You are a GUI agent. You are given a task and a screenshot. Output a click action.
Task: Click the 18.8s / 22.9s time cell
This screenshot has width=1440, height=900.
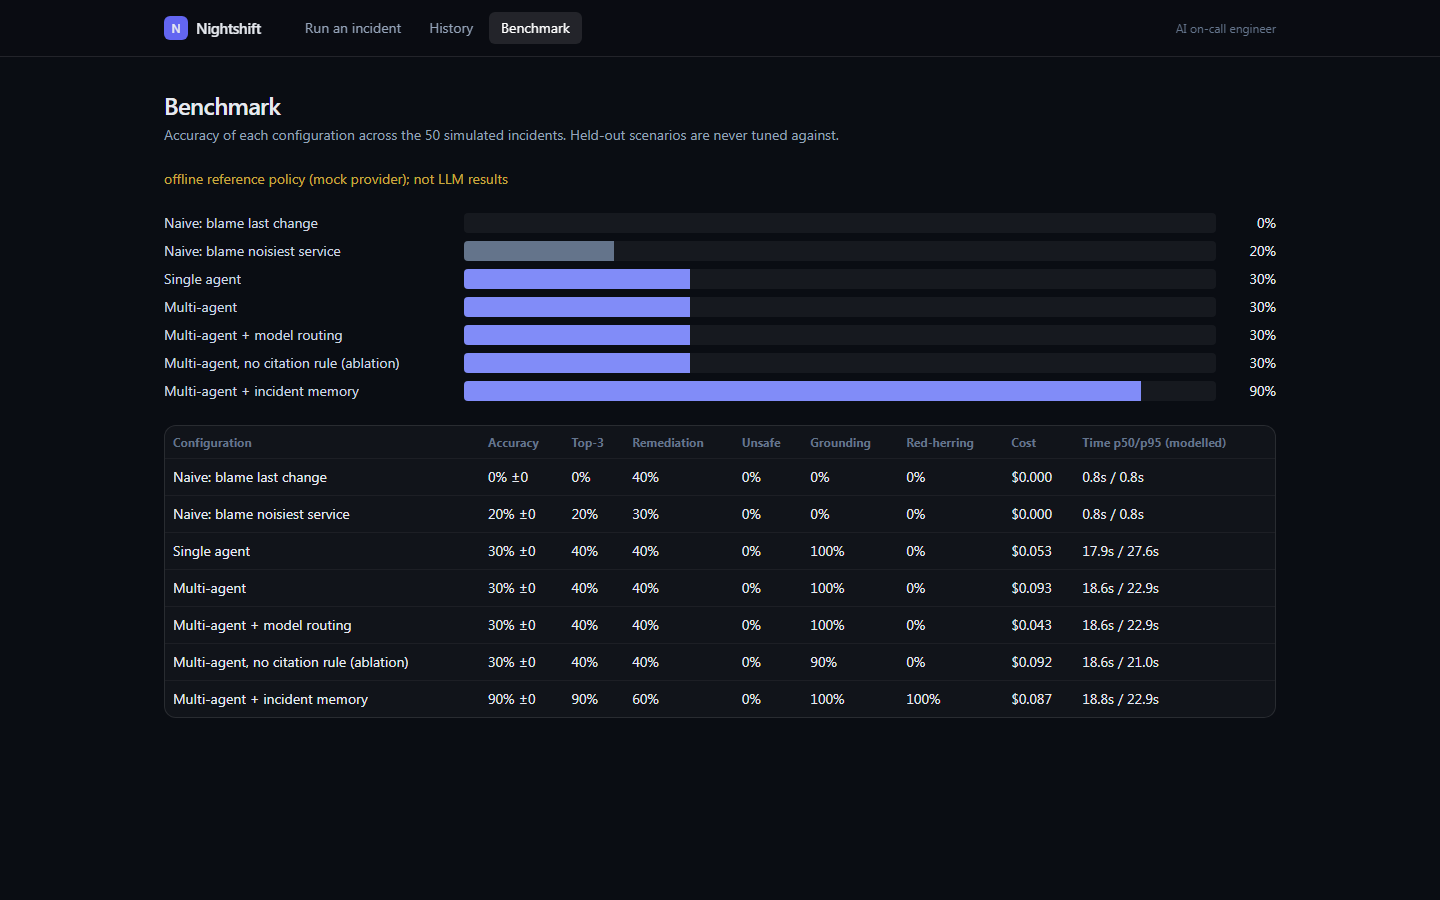(1120, 699)
